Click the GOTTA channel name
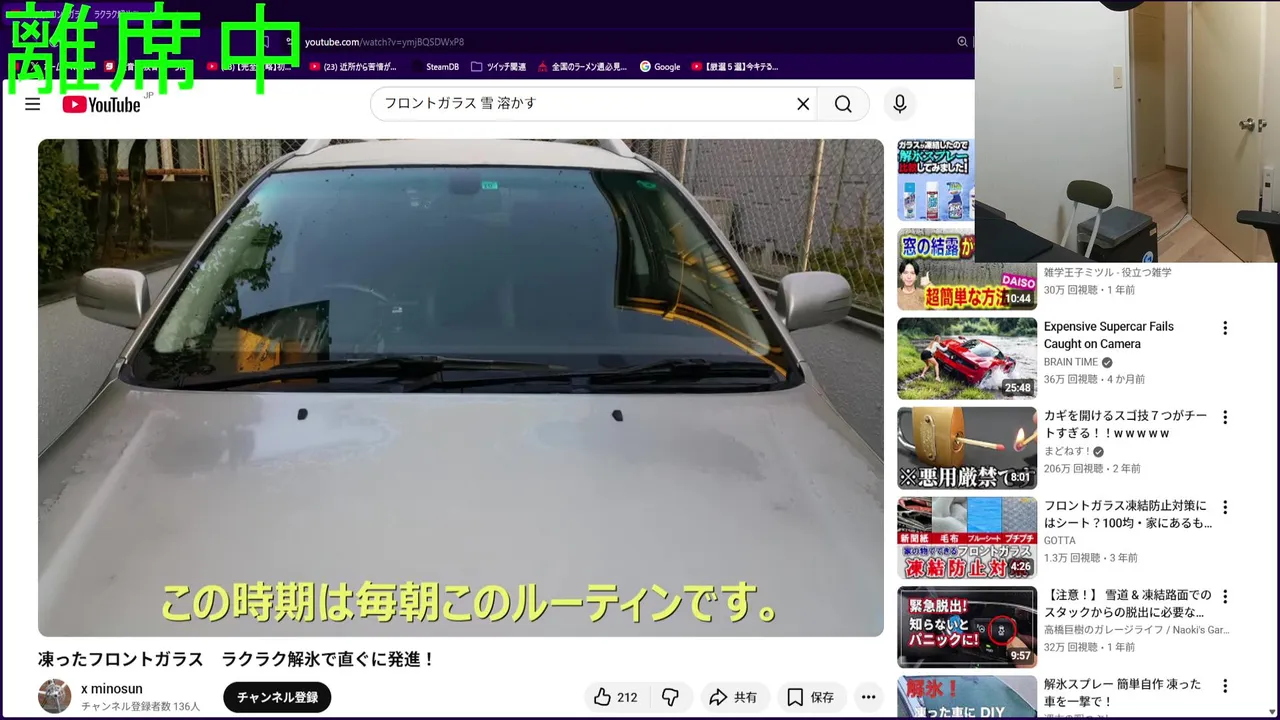 (1060, 540)
